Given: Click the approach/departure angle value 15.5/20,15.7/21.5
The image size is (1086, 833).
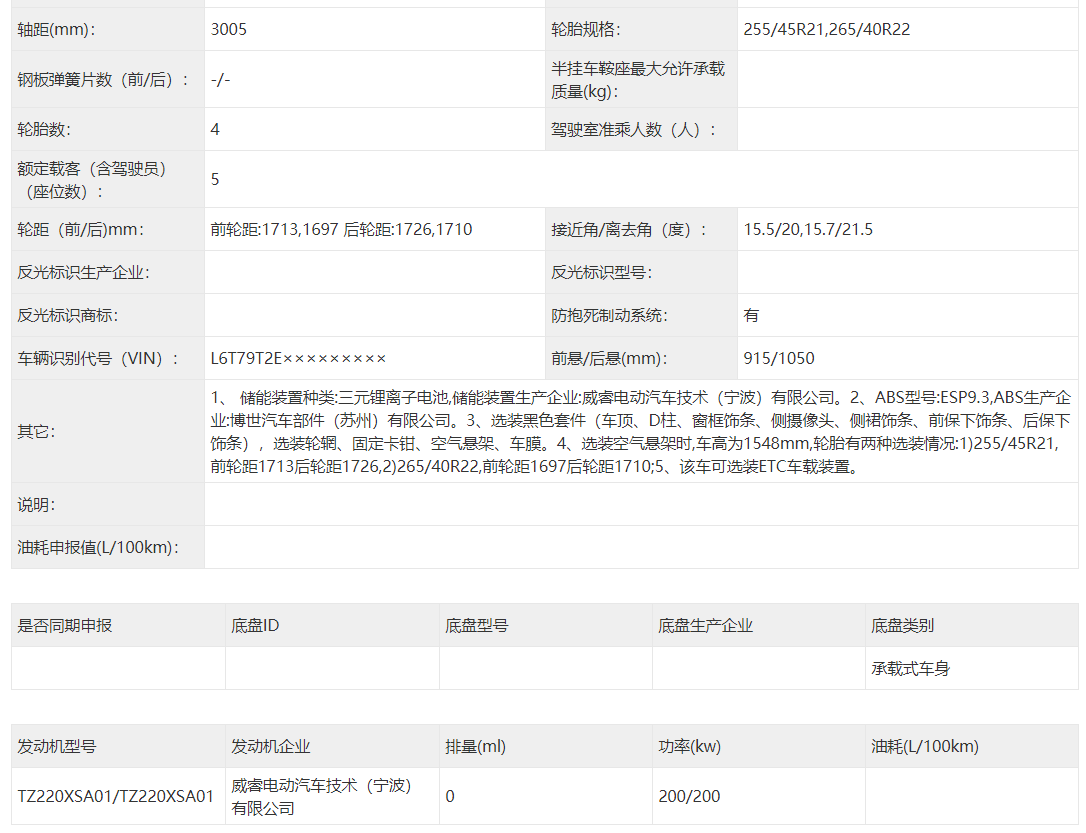Looking at the screenshot, I should (808, 229).
